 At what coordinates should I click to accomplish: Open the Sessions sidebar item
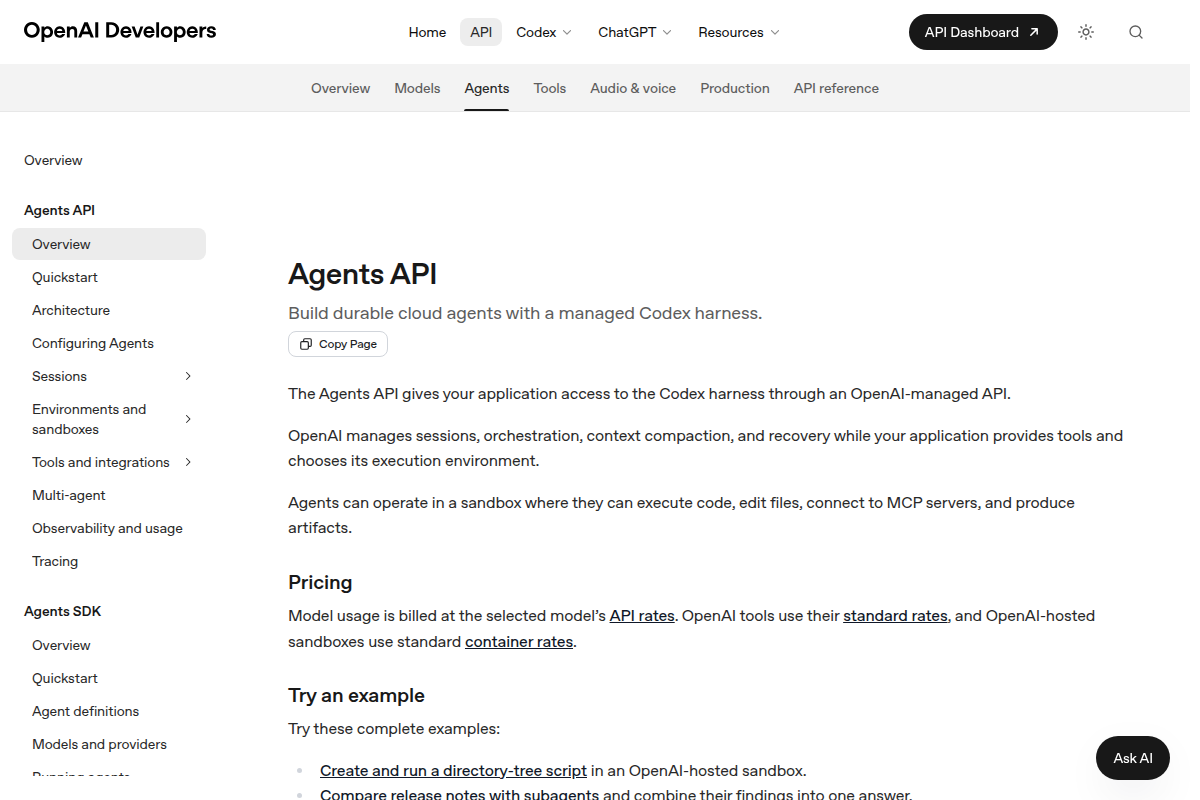[x=59, y=376]
